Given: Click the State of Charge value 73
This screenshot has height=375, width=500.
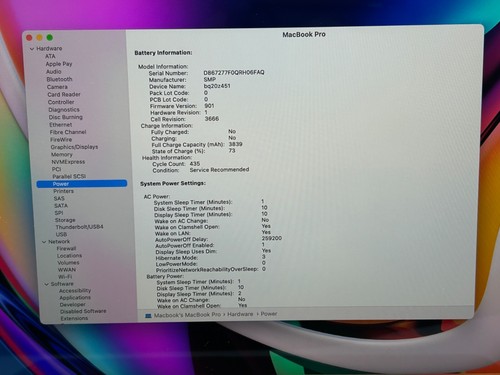Looking at the screenshot, I should click(232, 151).
